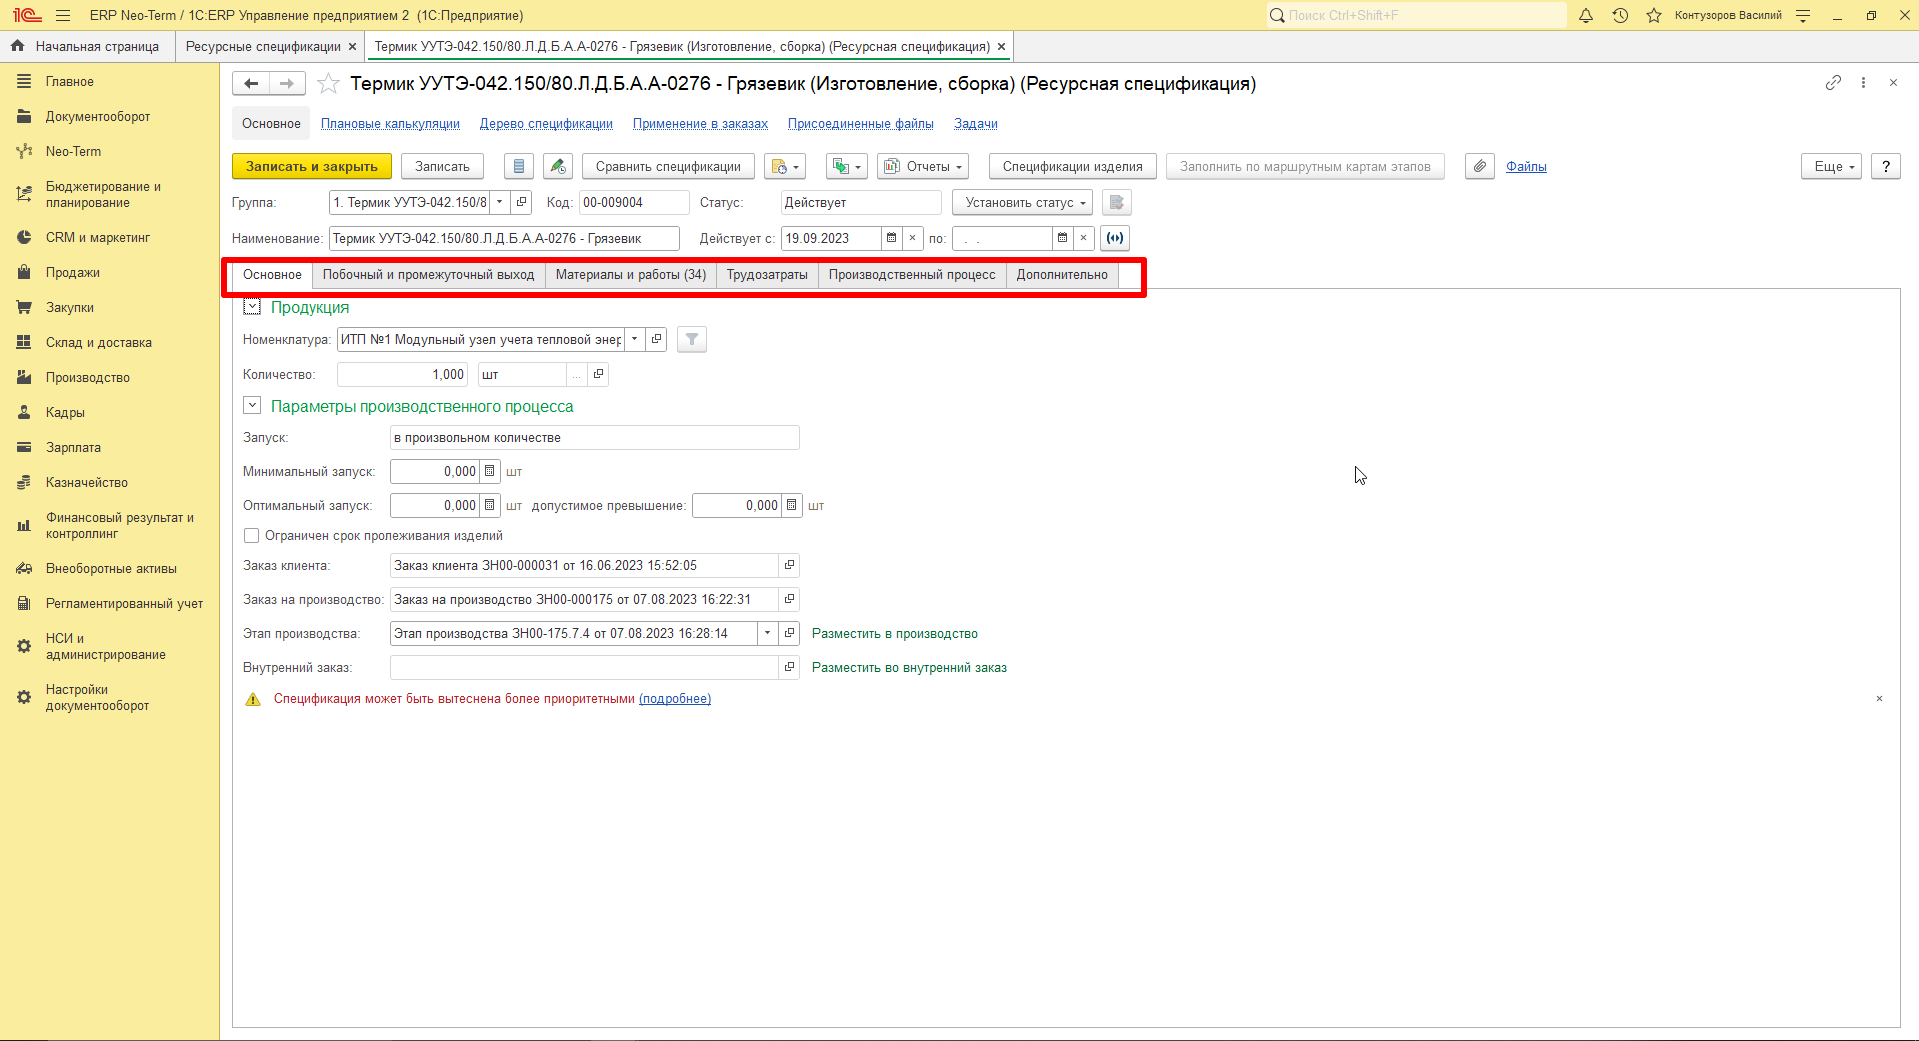The width and height of the screenshot is (1919, 1041).
Task: Open the calendar for Действует с date
Action: [891, 238]
